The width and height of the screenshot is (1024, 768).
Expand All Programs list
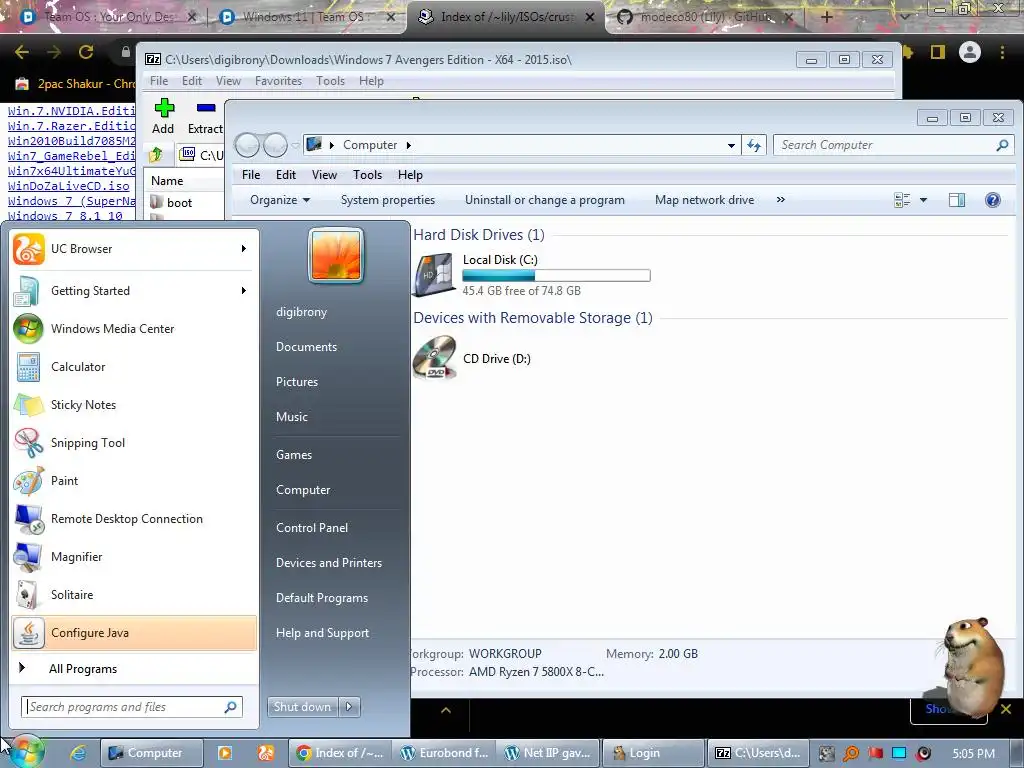pyautogui.click(x=134, y=669)
